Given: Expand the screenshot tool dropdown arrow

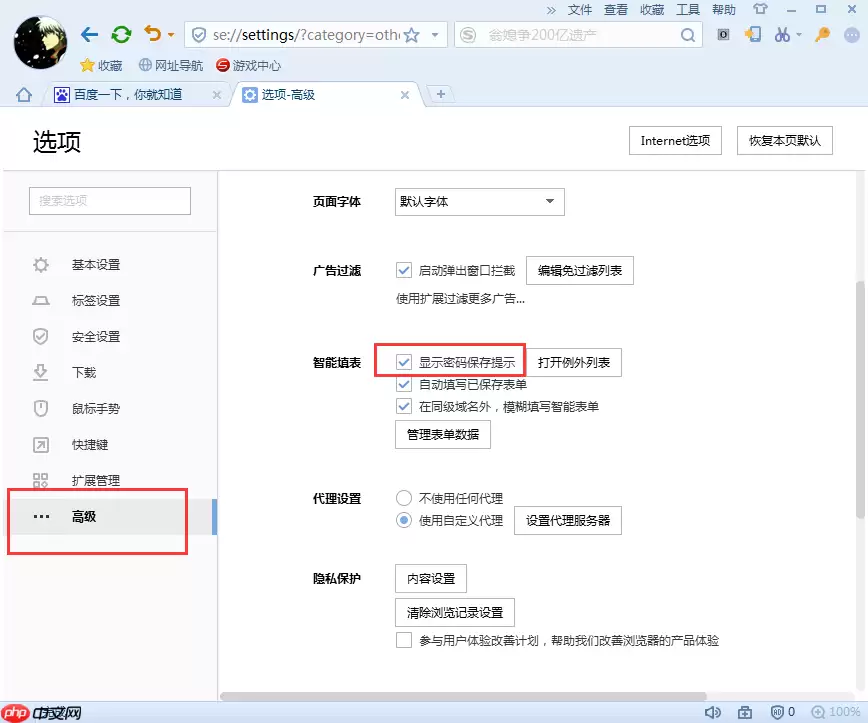Looking at the screenshot, I should pos(800,34).
